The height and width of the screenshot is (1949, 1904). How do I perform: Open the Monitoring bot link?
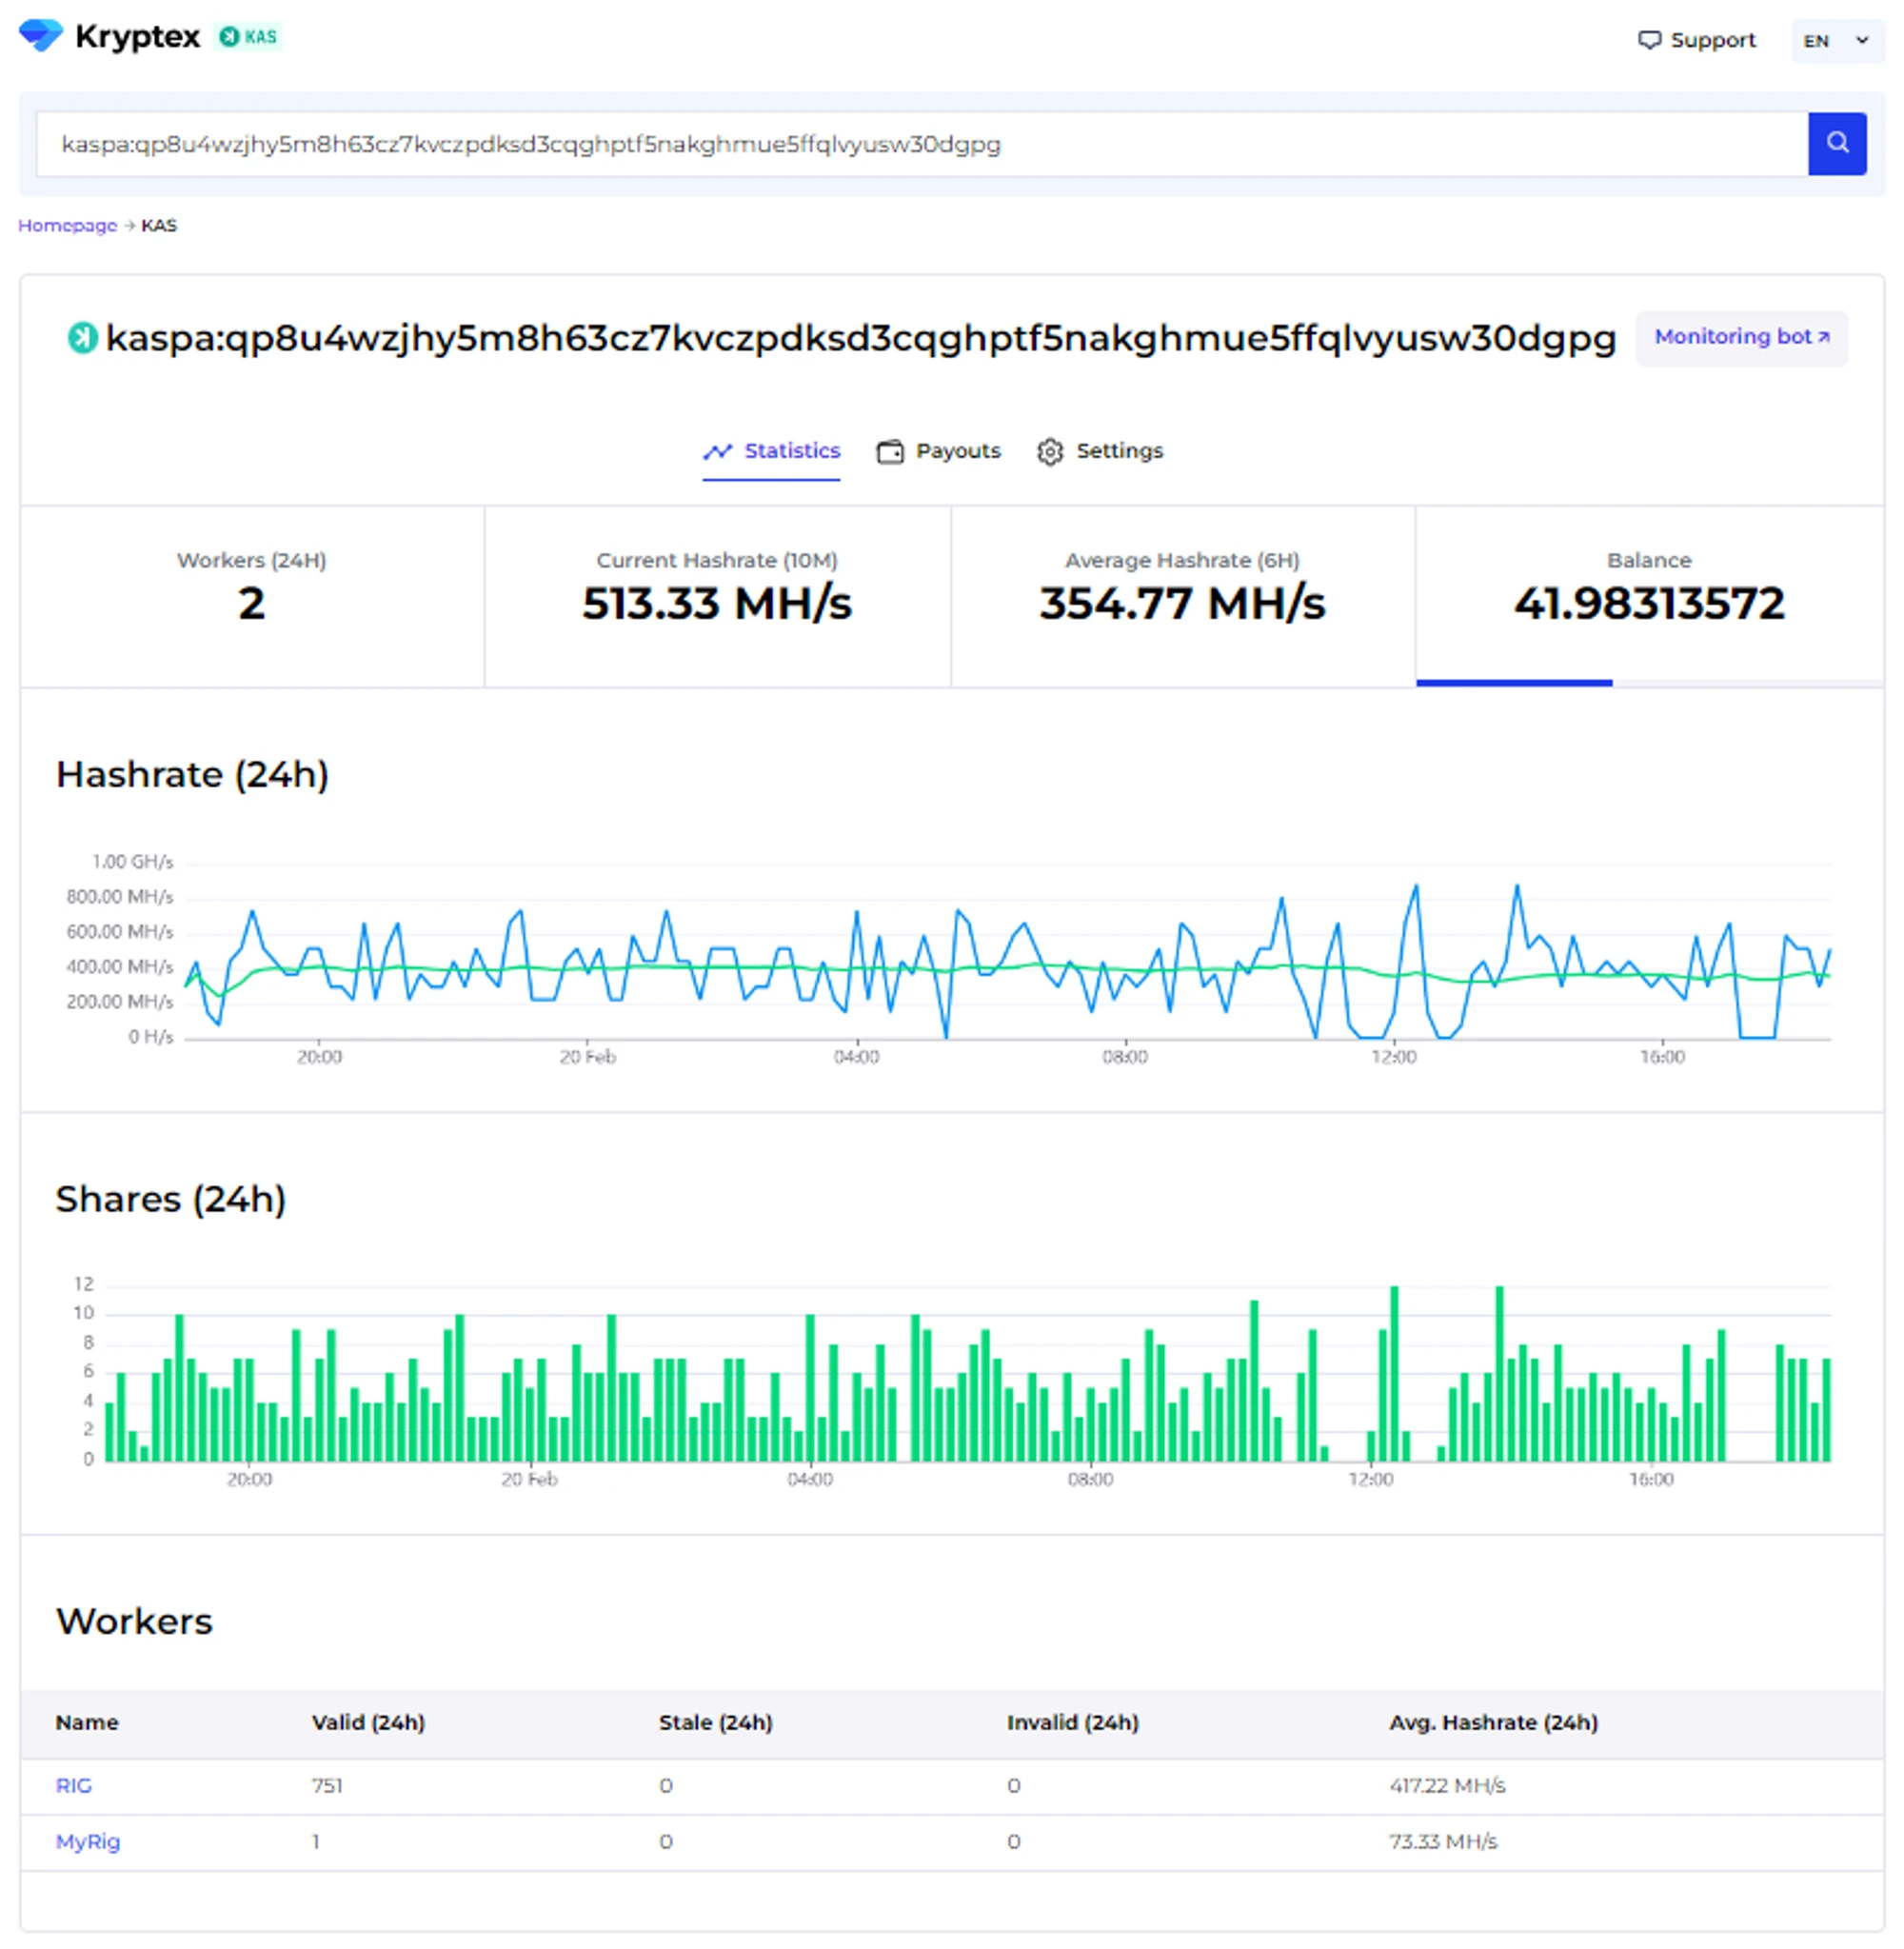(x=1740, y=337)
